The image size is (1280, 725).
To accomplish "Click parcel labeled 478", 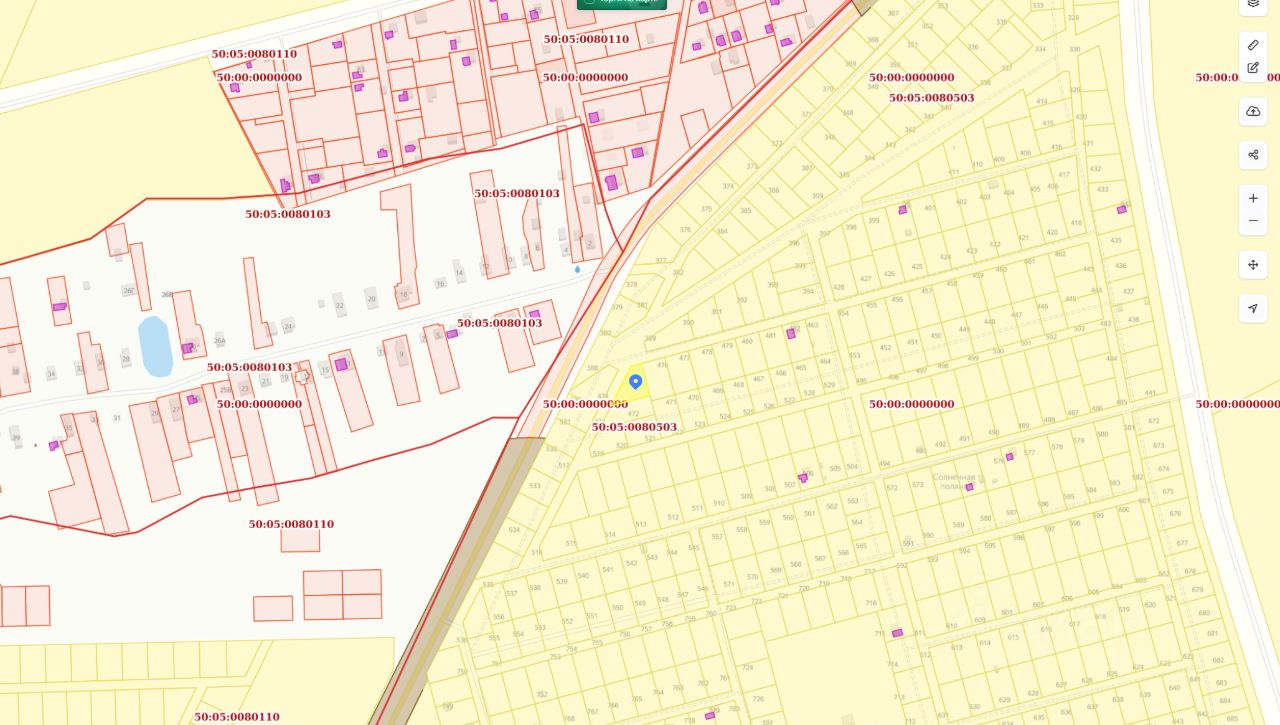I will [x=707, y=352].
